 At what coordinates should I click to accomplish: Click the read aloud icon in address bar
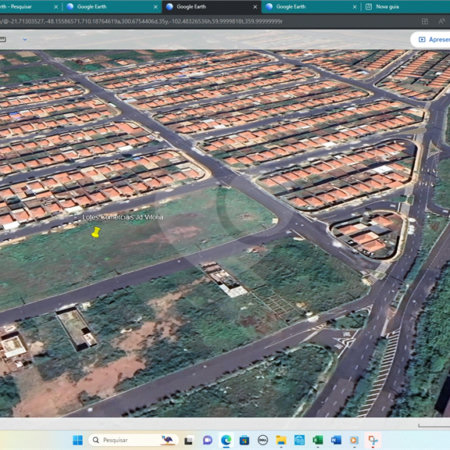coord(442,21)
